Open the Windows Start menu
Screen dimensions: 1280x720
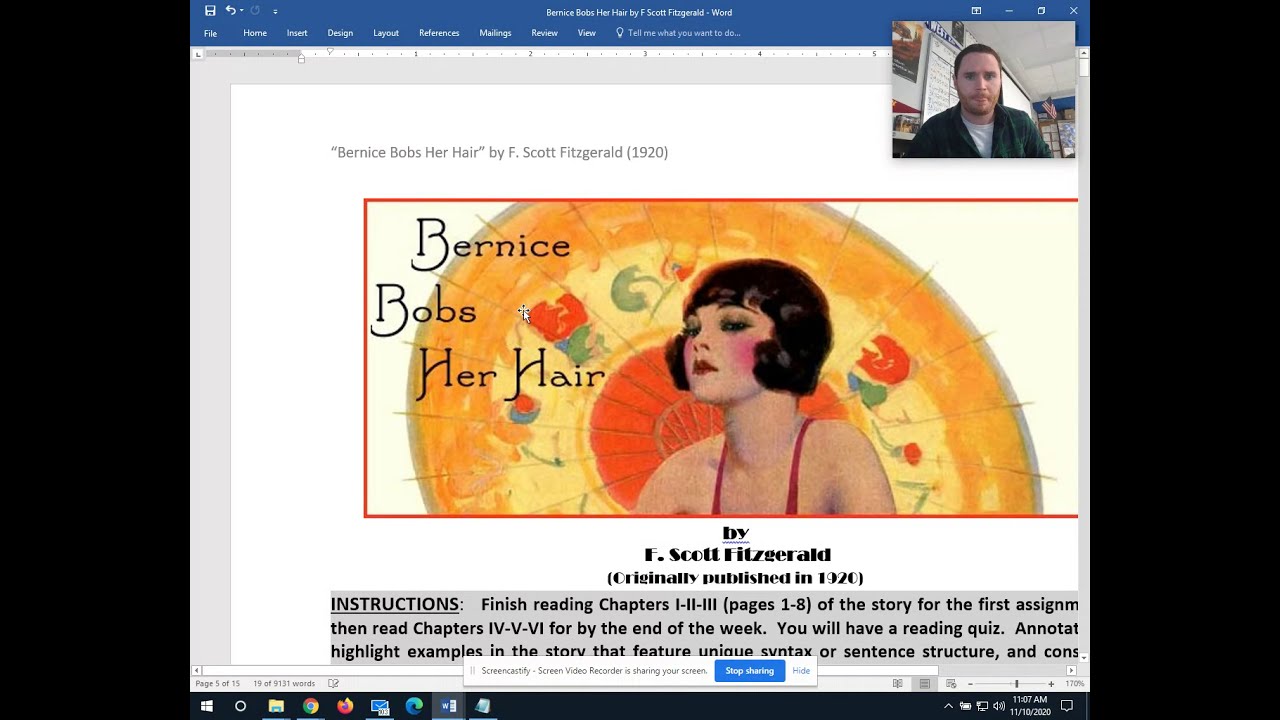[207, 706]
